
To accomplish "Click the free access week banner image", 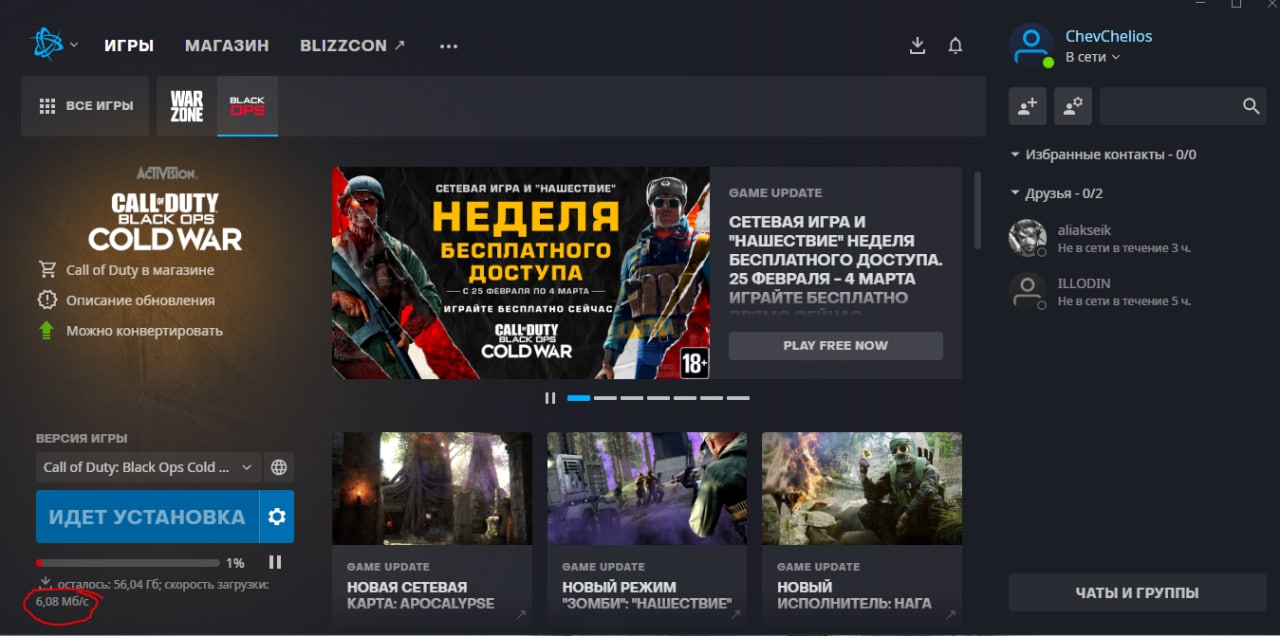I will pos(521,273).
